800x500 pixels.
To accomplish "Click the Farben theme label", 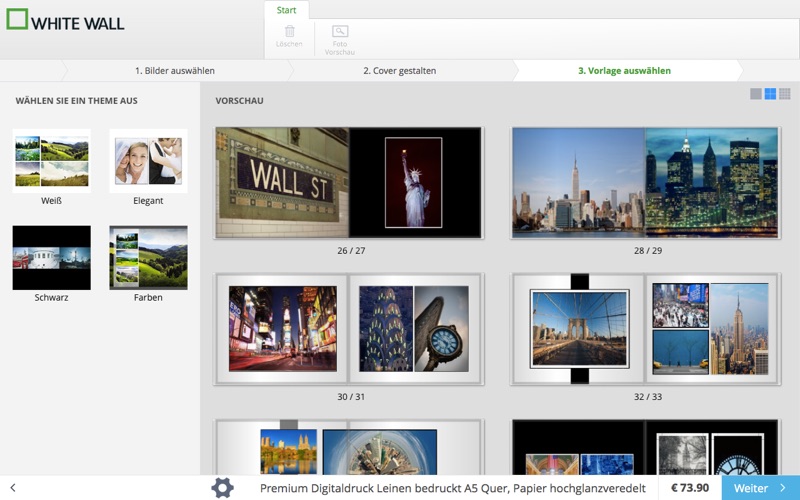I will 148,297.
